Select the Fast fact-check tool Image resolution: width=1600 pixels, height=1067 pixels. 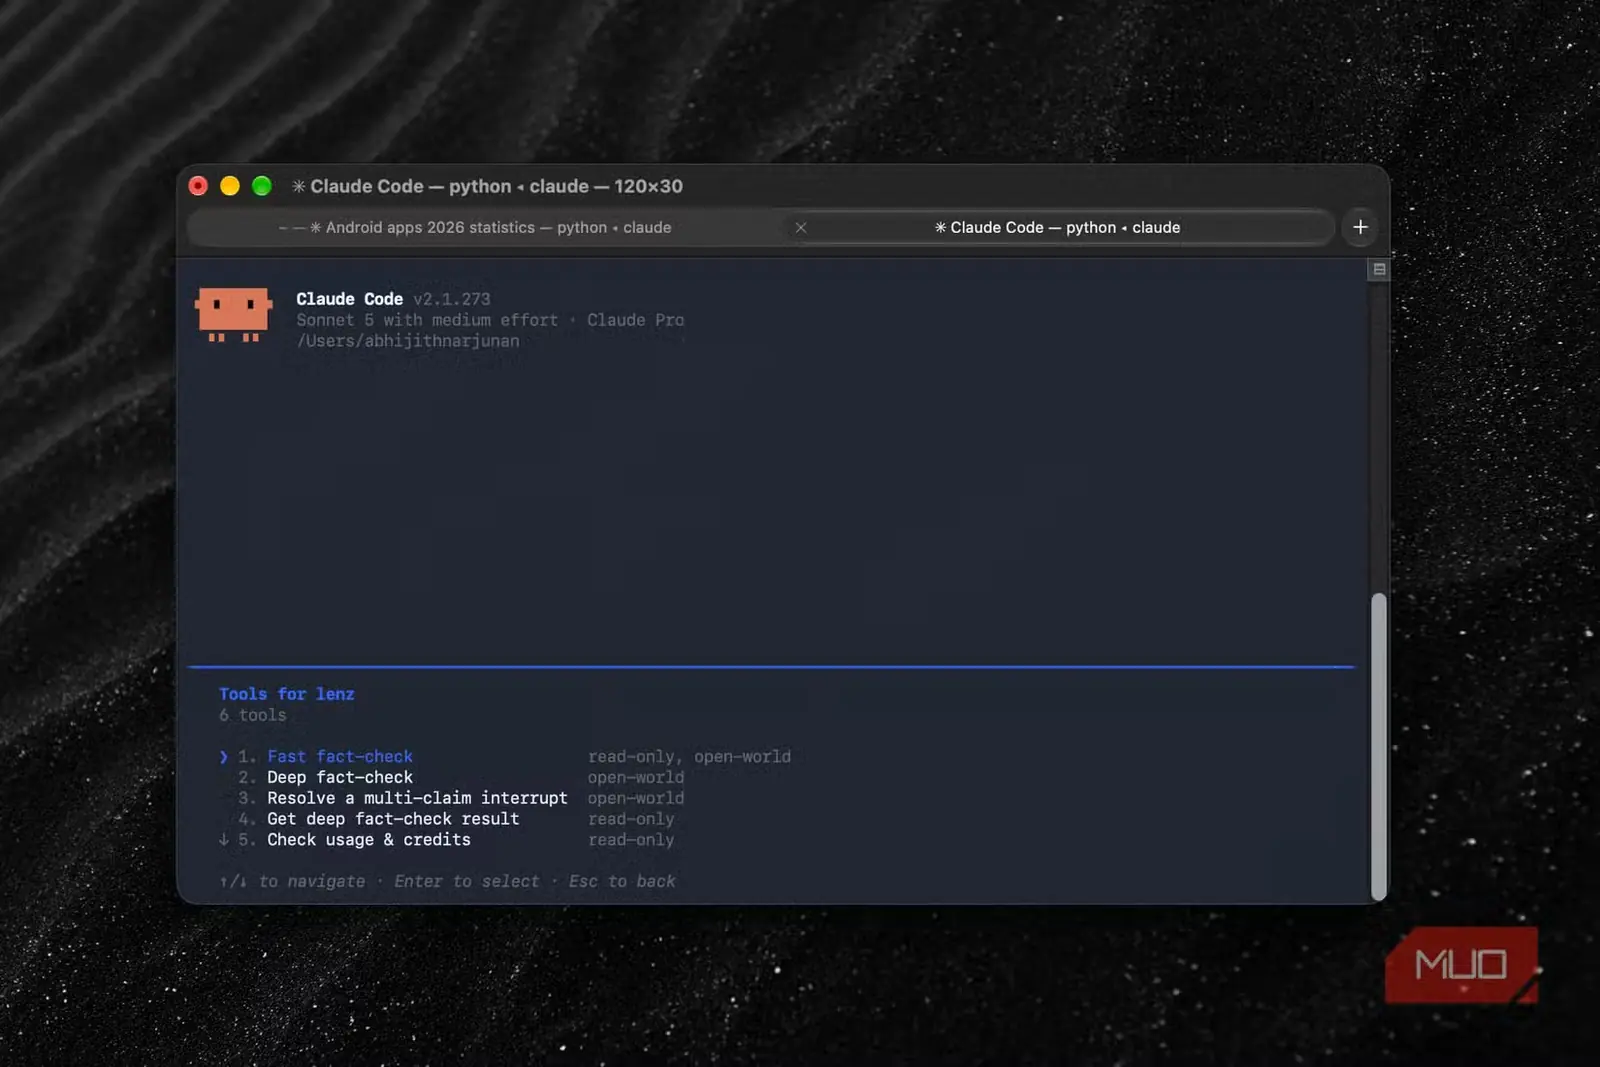pyautogui.click(x=340, y=757)
